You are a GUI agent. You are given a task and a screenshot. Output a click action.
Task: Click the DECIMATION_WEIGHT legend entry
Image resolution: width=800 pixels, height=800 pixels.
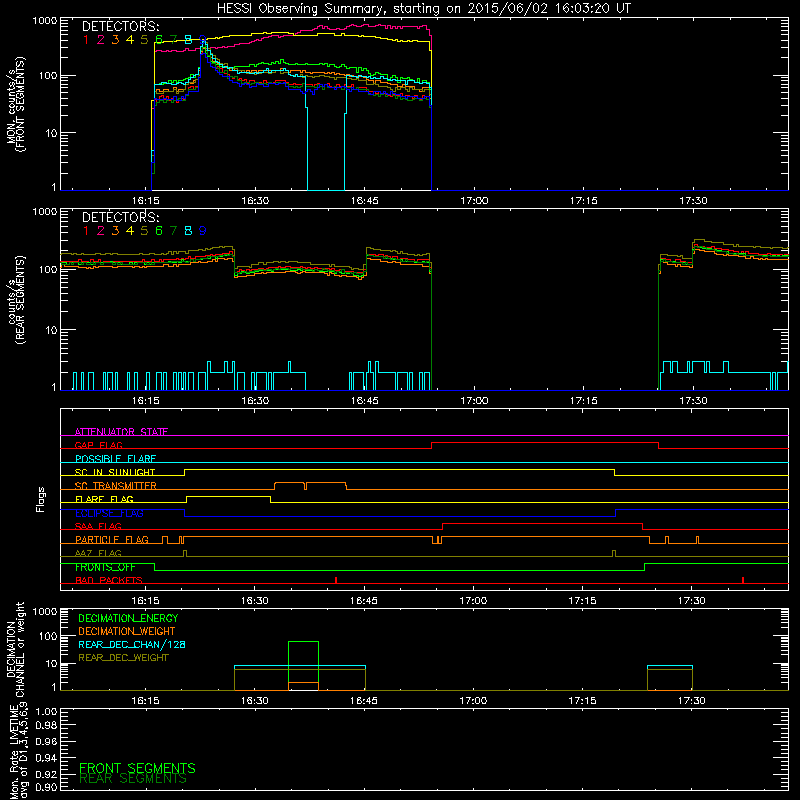(x=127, y=631)
